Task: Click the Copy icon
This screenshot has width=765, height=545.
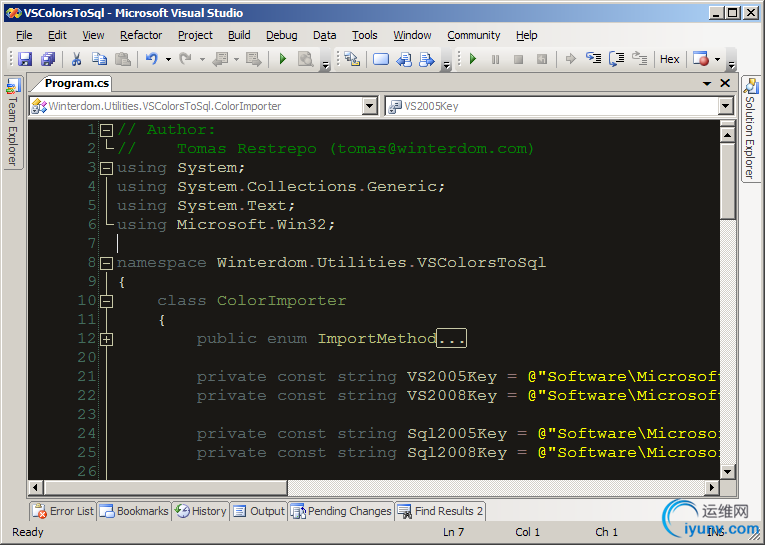Action: click(100, 60)
